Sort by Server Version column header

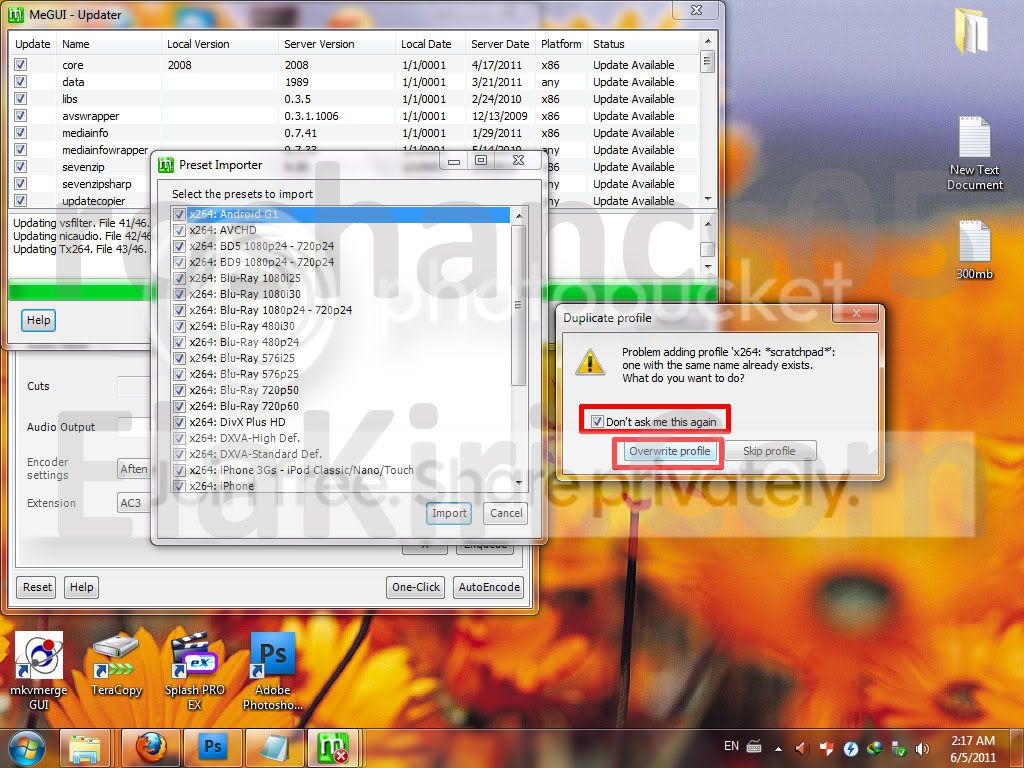(x=337, y=44)
